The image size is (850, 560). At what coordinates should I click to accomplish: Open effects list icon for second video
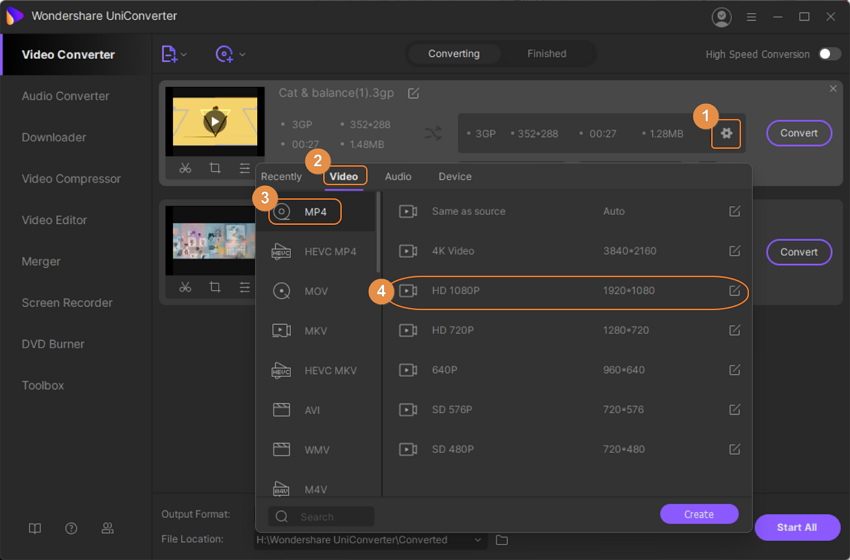[244, 287]
